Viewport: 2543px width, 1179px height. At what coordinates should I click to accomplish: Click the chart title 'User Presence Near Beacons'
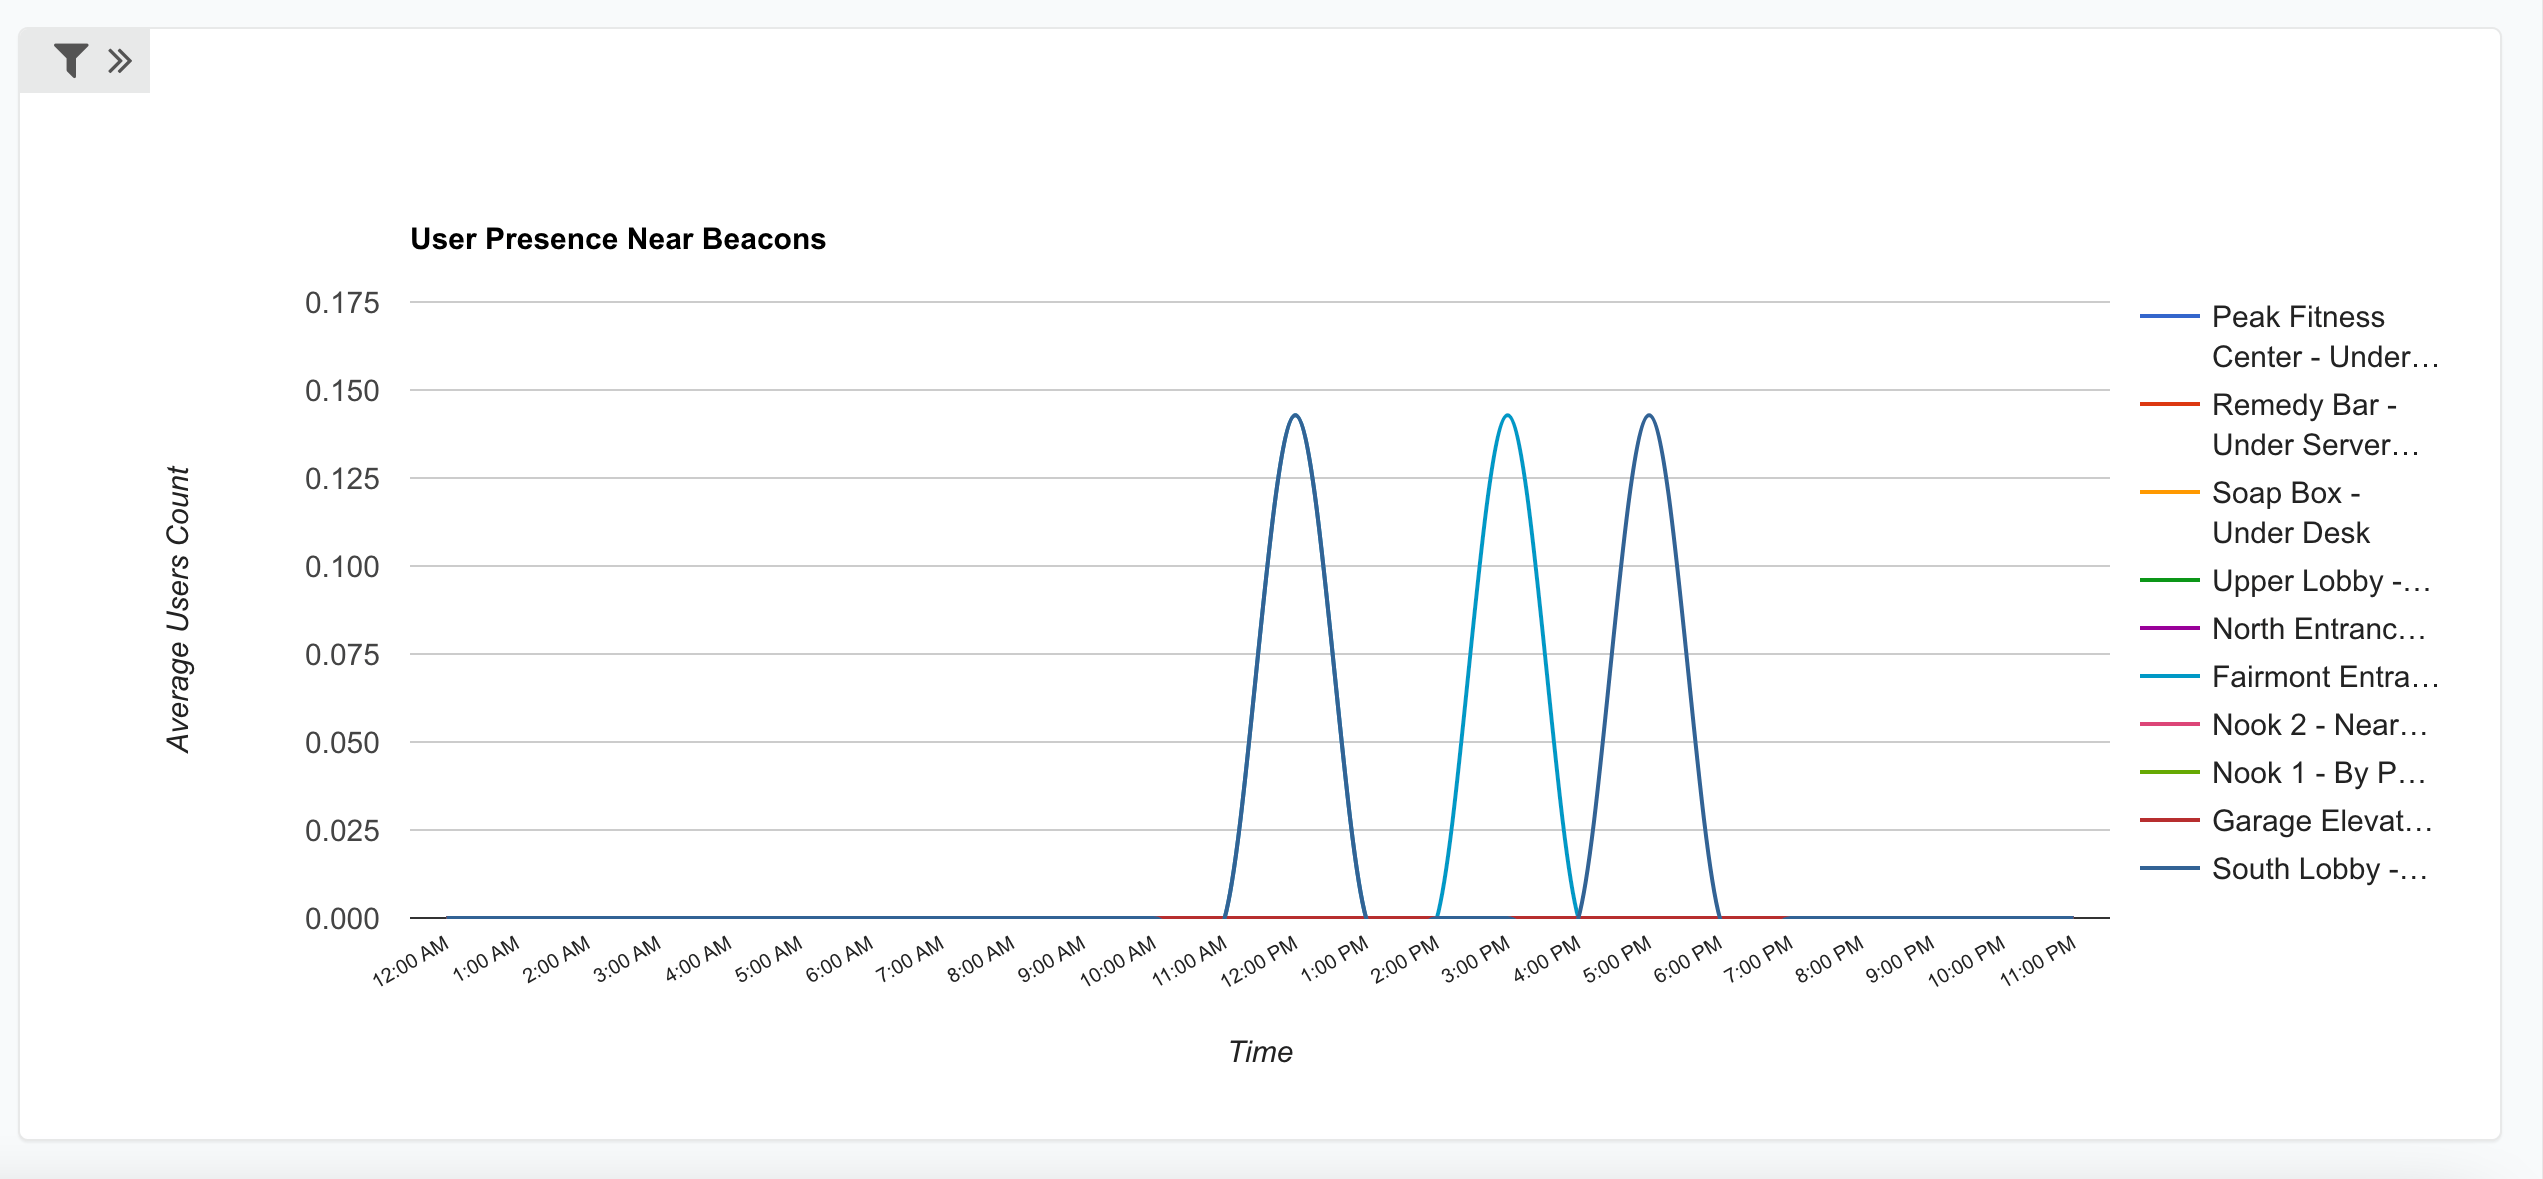[617, 239]
